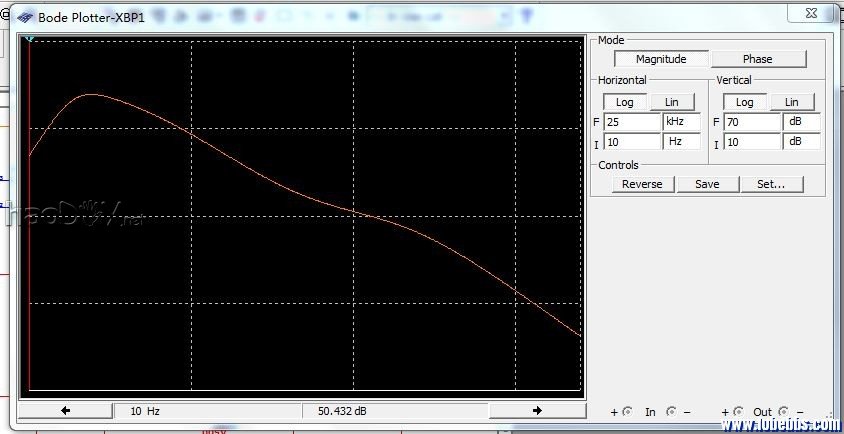
Task: Click the Vertical final value field with 70
Action: pos(752,122)
